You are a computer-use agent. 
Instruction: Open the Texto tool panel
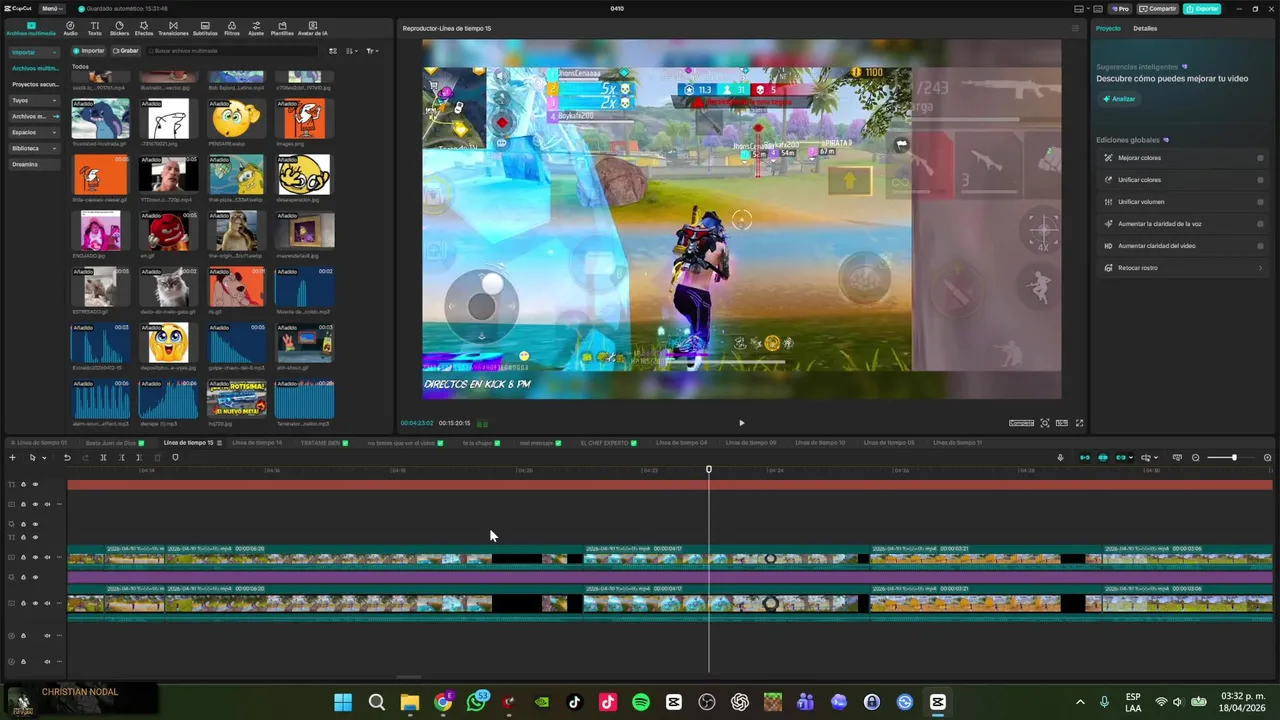pos(94,28)
